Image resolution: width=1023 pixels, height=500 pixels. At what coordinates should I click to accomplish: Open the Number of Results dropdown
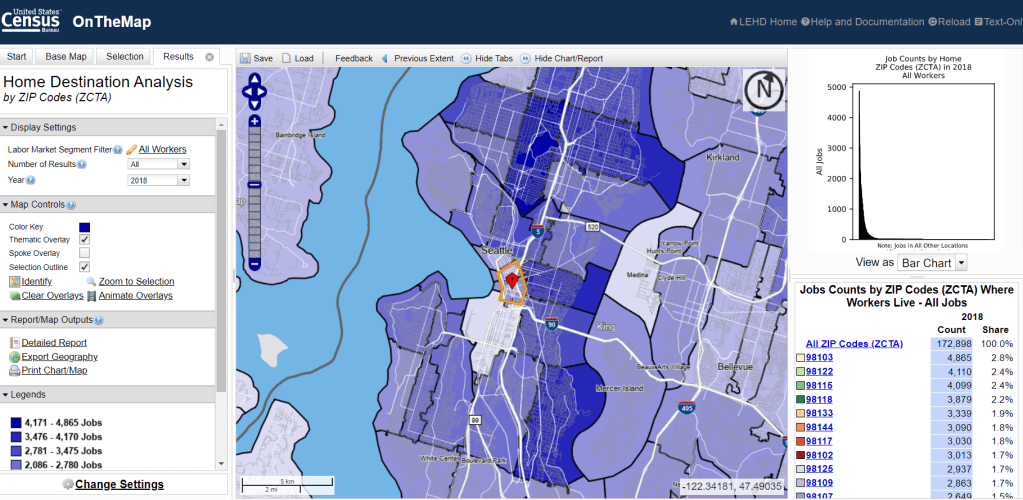click(158, 164)
